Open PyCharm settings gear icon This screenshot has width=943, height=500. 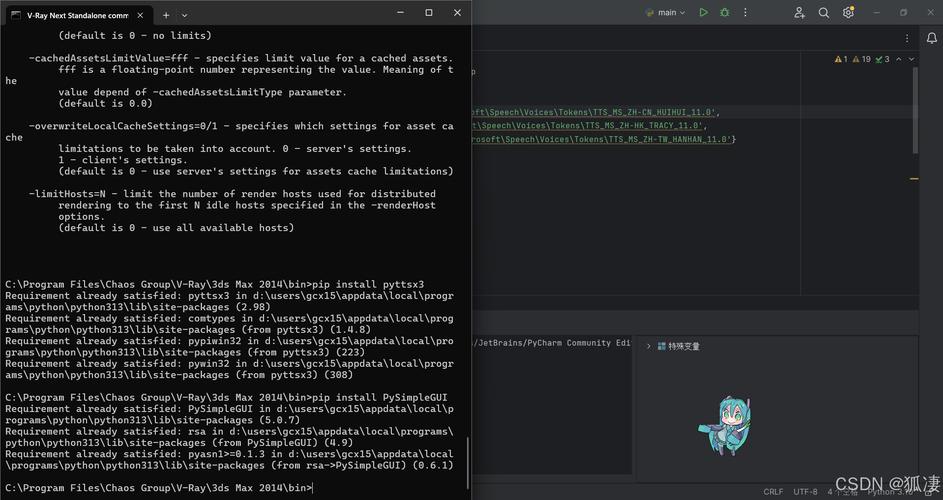pos(848,13)
